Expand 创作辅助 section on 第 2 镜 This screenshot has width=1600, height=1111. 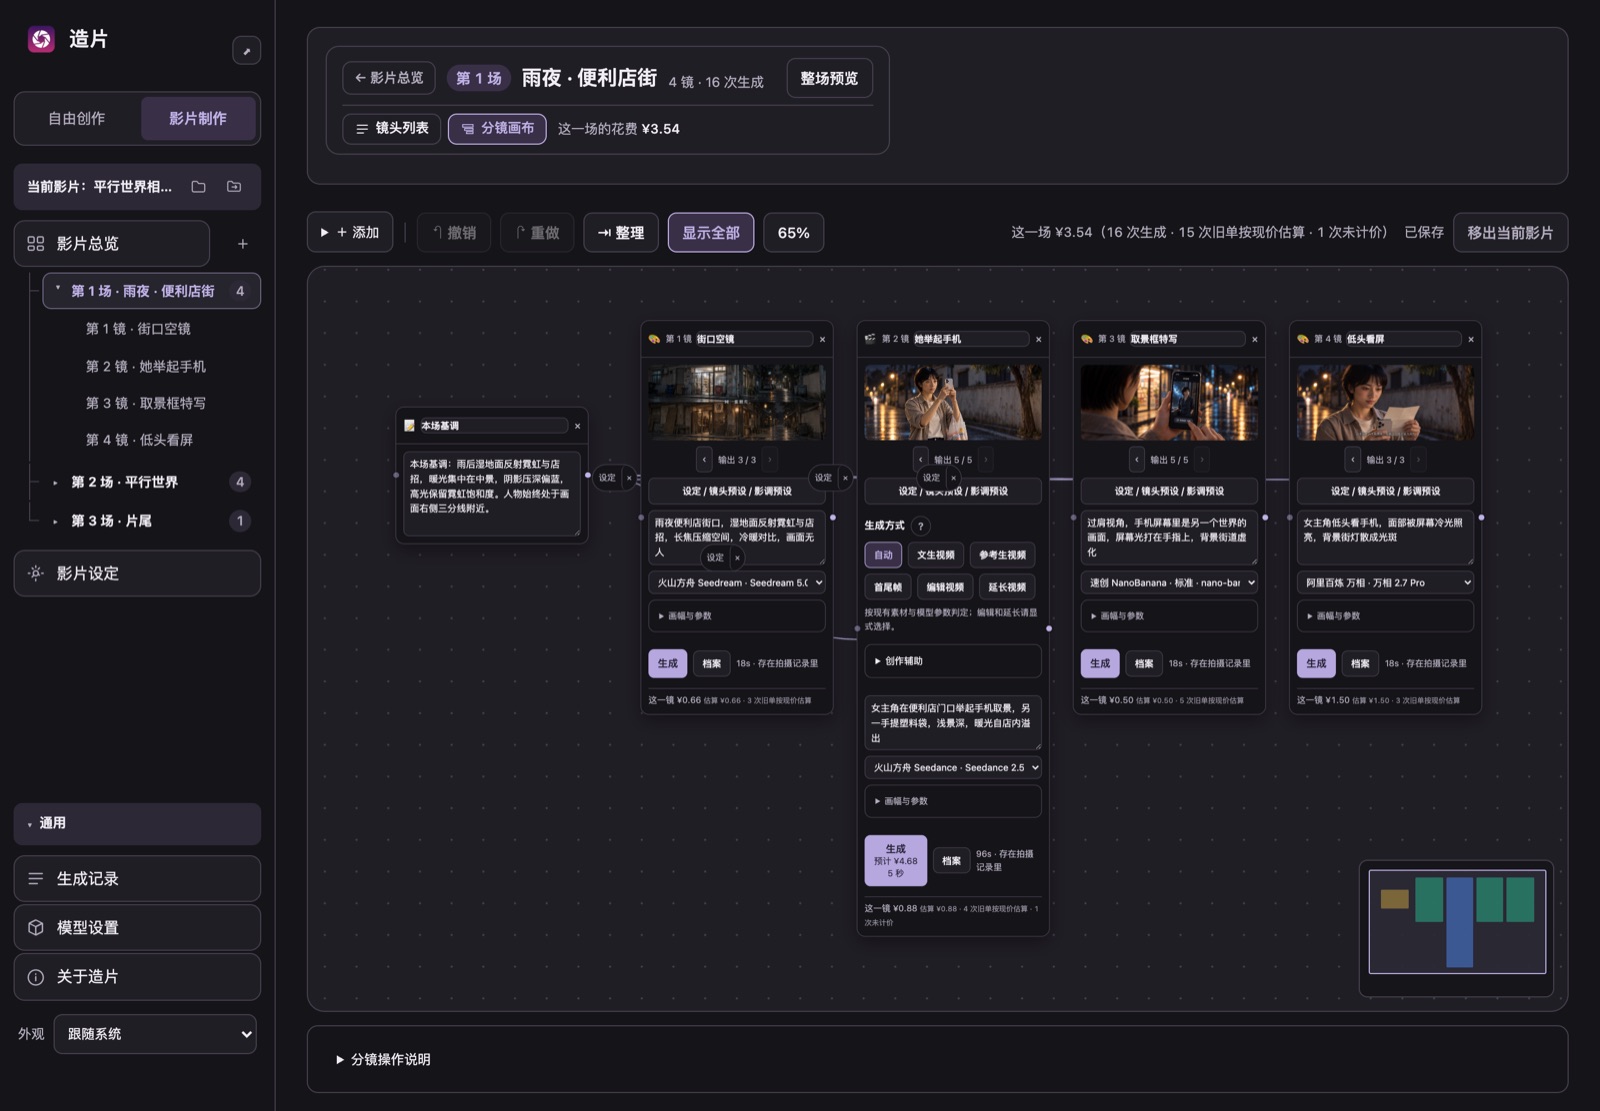pyautogui.click(x=953, y=661)
